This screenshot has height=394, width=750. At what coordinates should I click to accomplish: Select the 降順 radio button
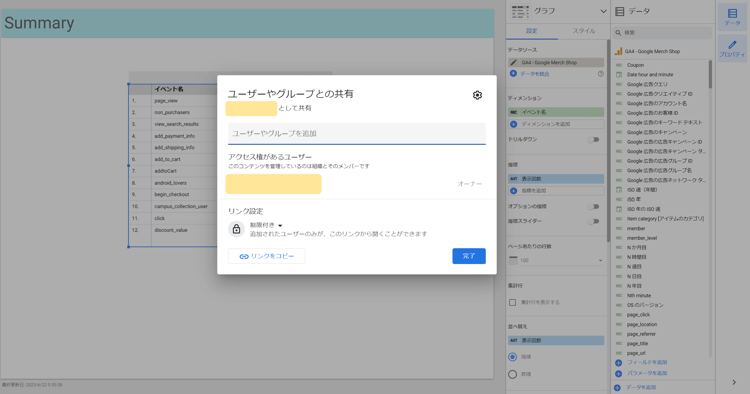(512, 357)
